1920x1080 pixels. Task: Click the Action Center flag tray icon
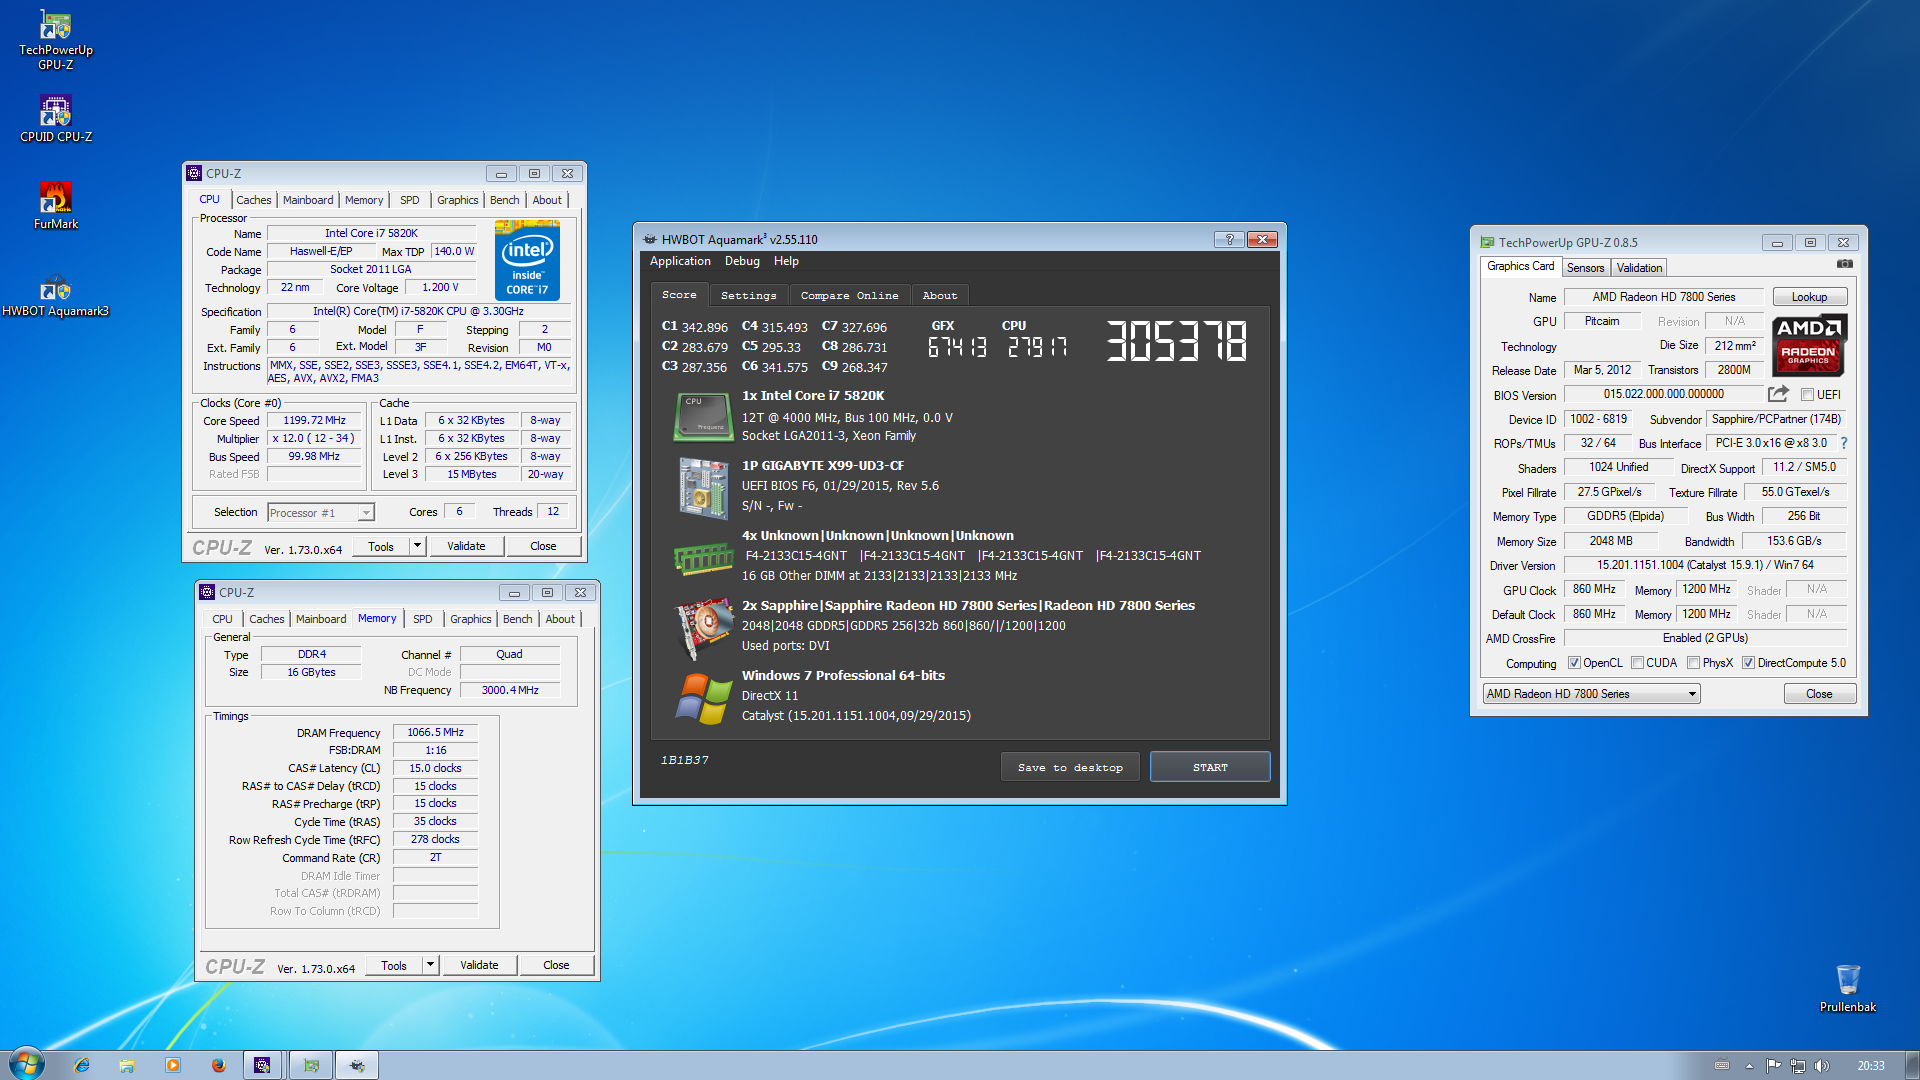[x=1773, y=1066]
